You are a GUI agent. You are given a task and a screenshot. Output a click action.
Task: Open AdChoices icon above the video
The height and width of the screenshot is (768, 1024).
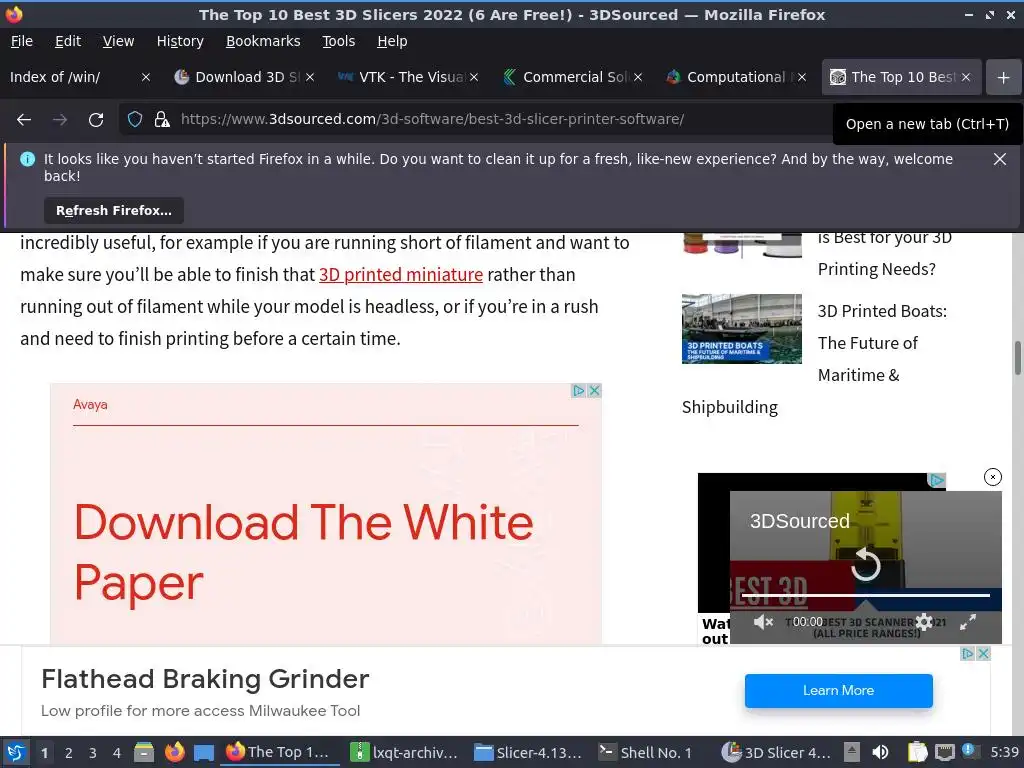coord(937,481)
